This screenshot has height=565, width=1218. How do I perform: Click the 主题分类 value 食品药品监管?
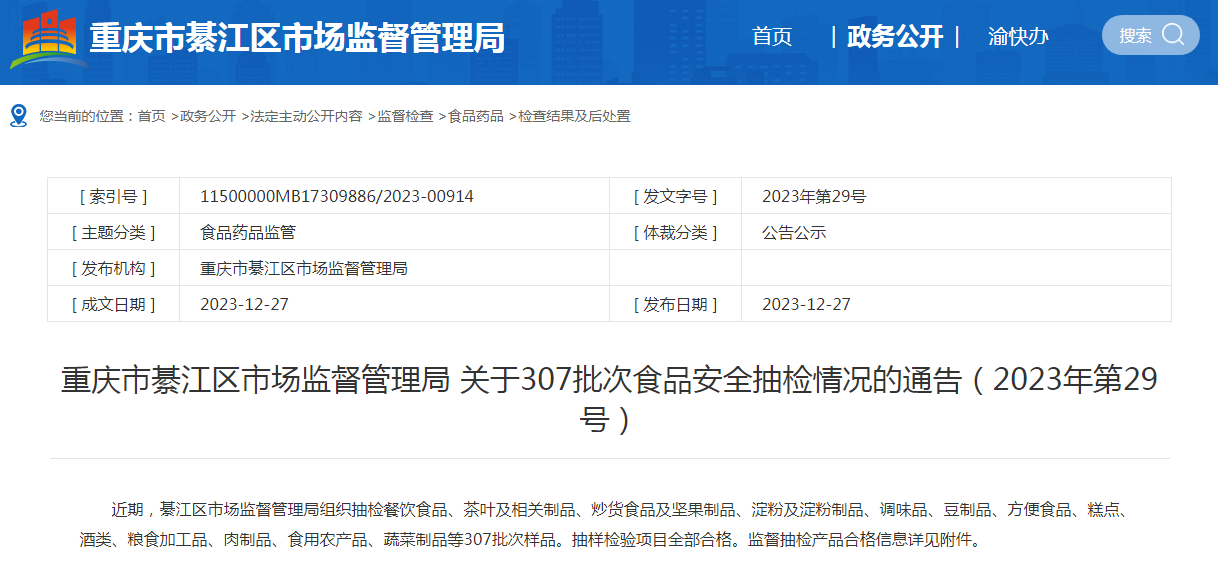pos(248,232)
